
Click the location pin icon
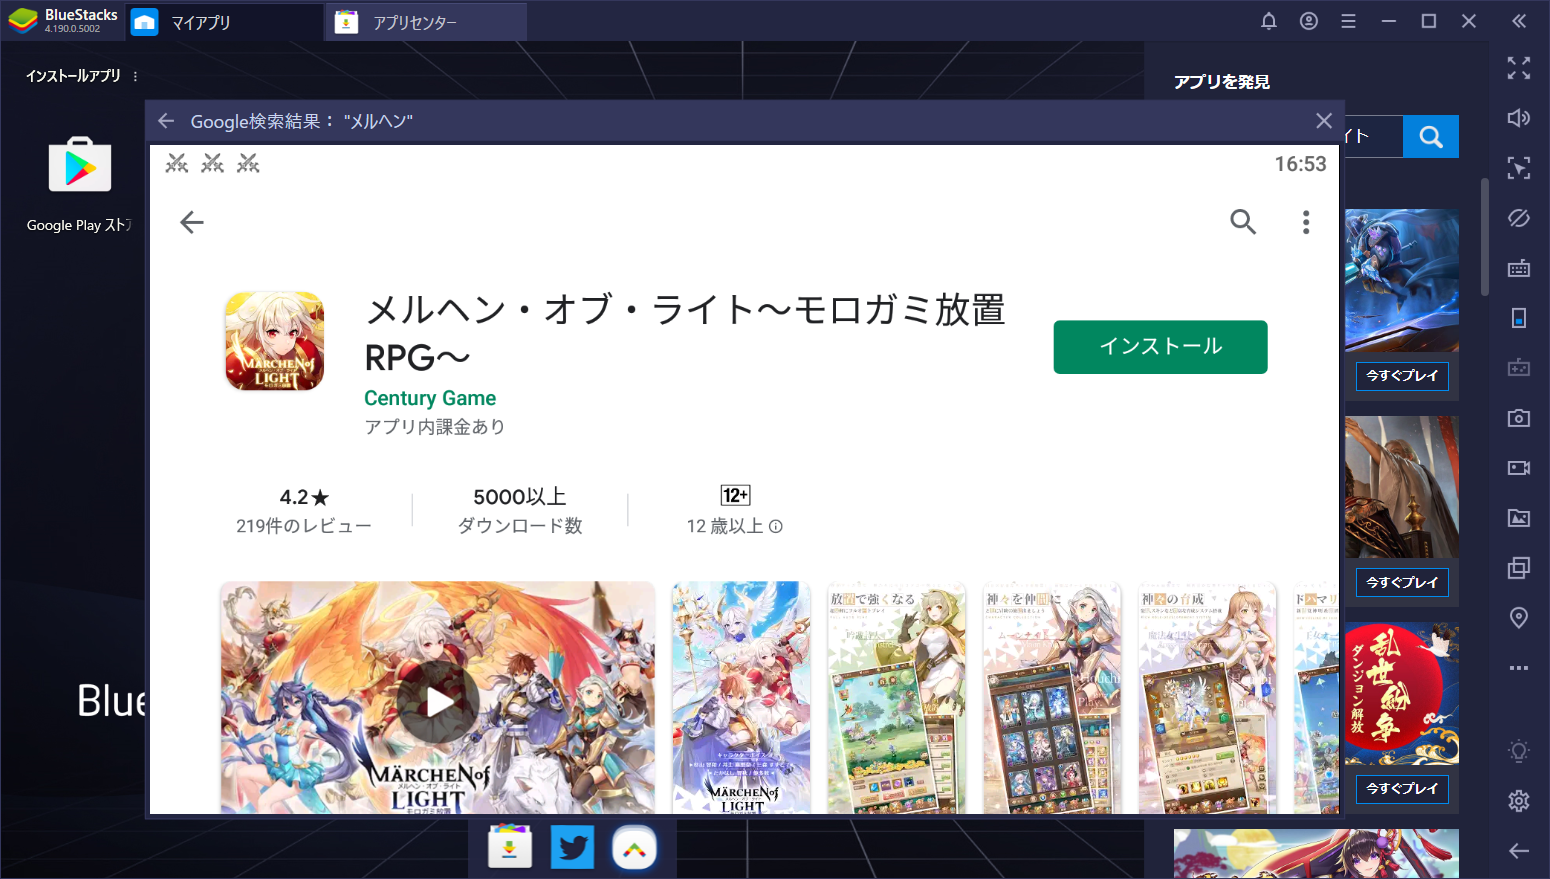(x=1519, y=618)
